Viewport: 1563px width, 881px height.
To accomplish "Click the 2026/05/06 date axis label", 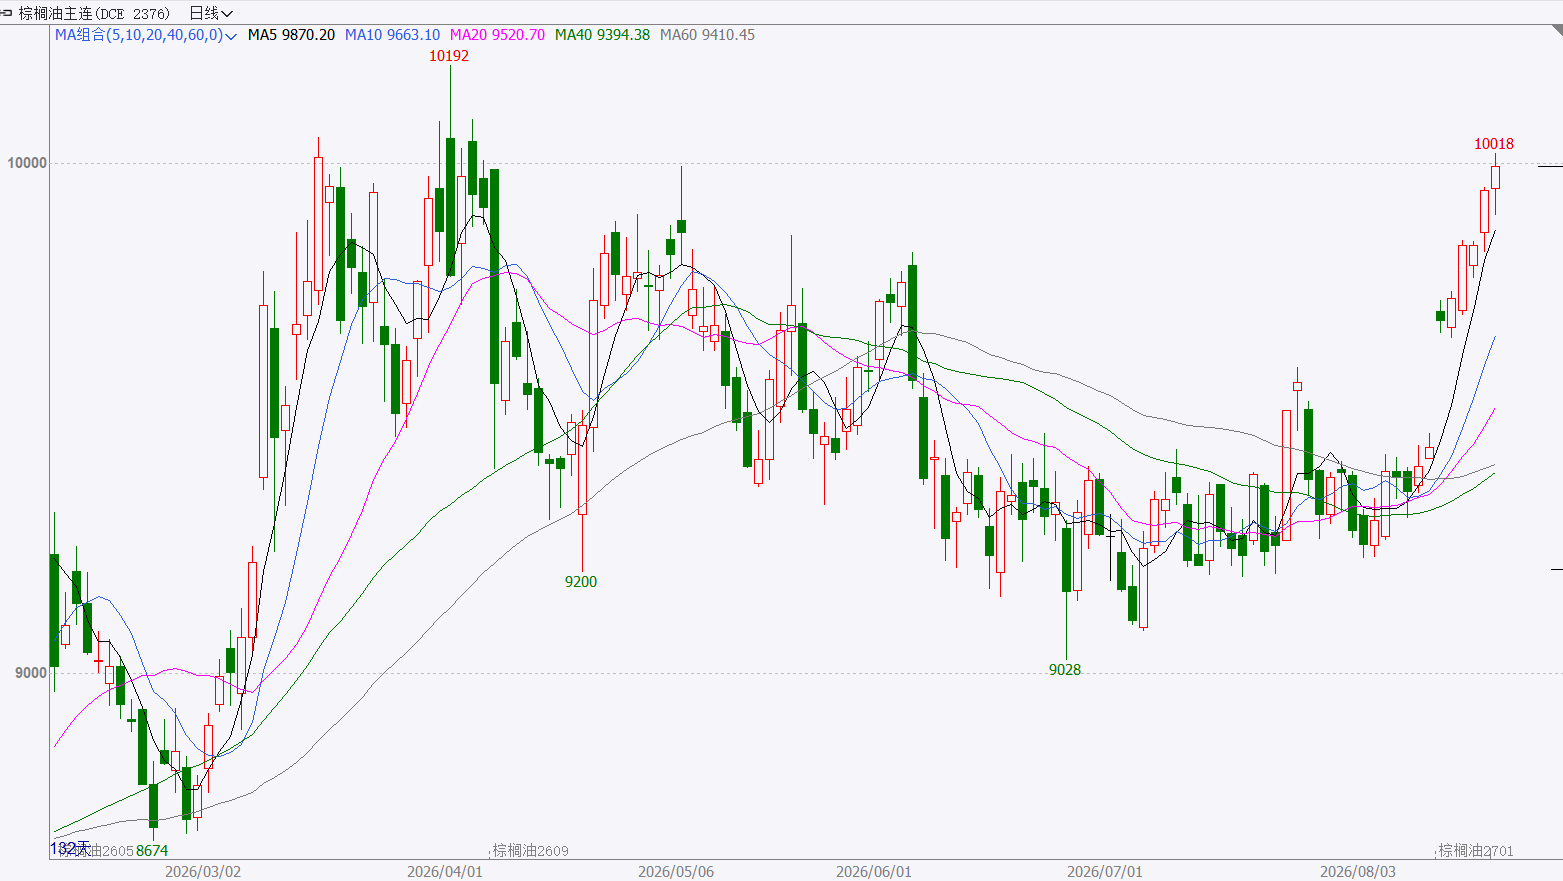I will 676,872.
